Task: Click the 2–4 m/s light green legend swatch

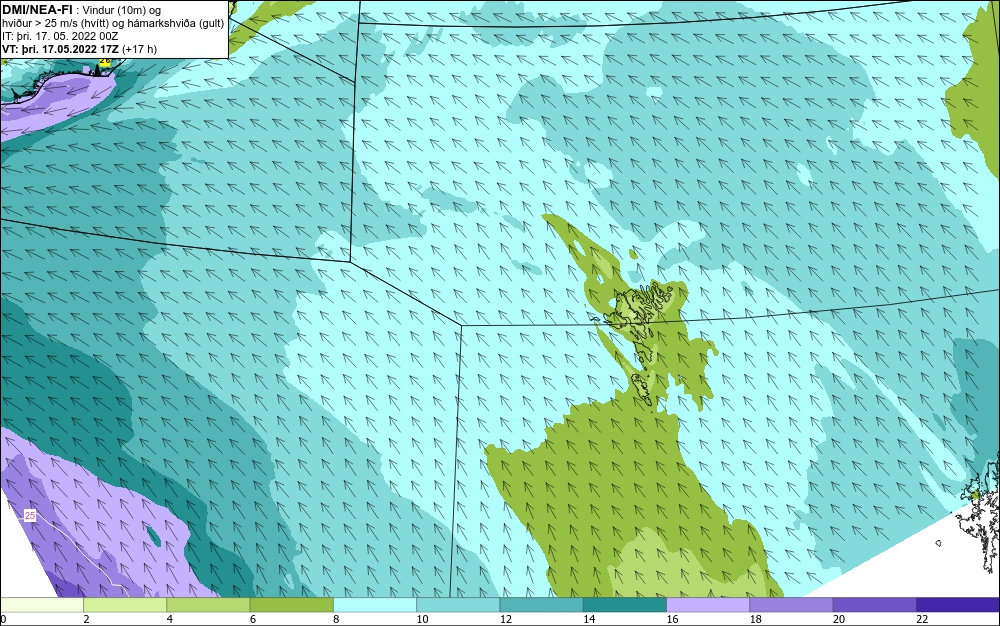Action: pyautogui.click(x=125, y=605)
